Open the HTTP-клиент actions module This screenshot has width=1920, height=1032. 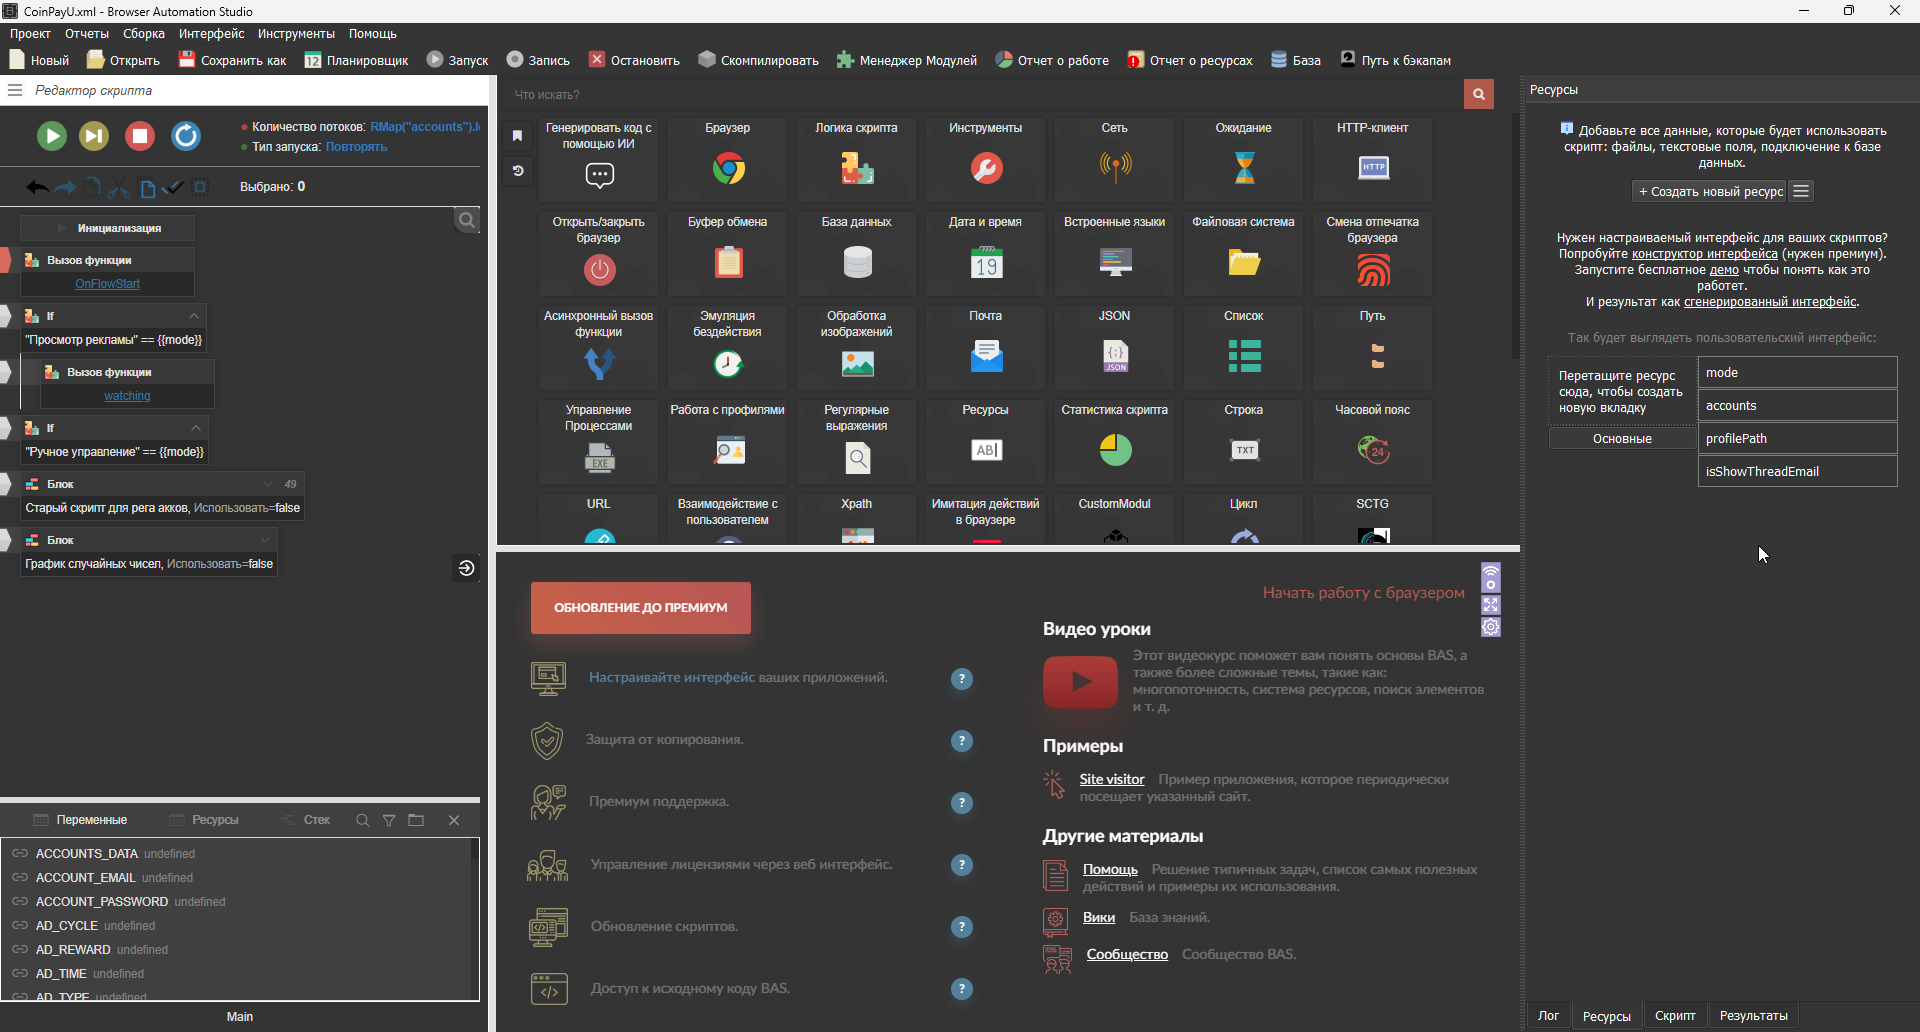coord(1372,168)
